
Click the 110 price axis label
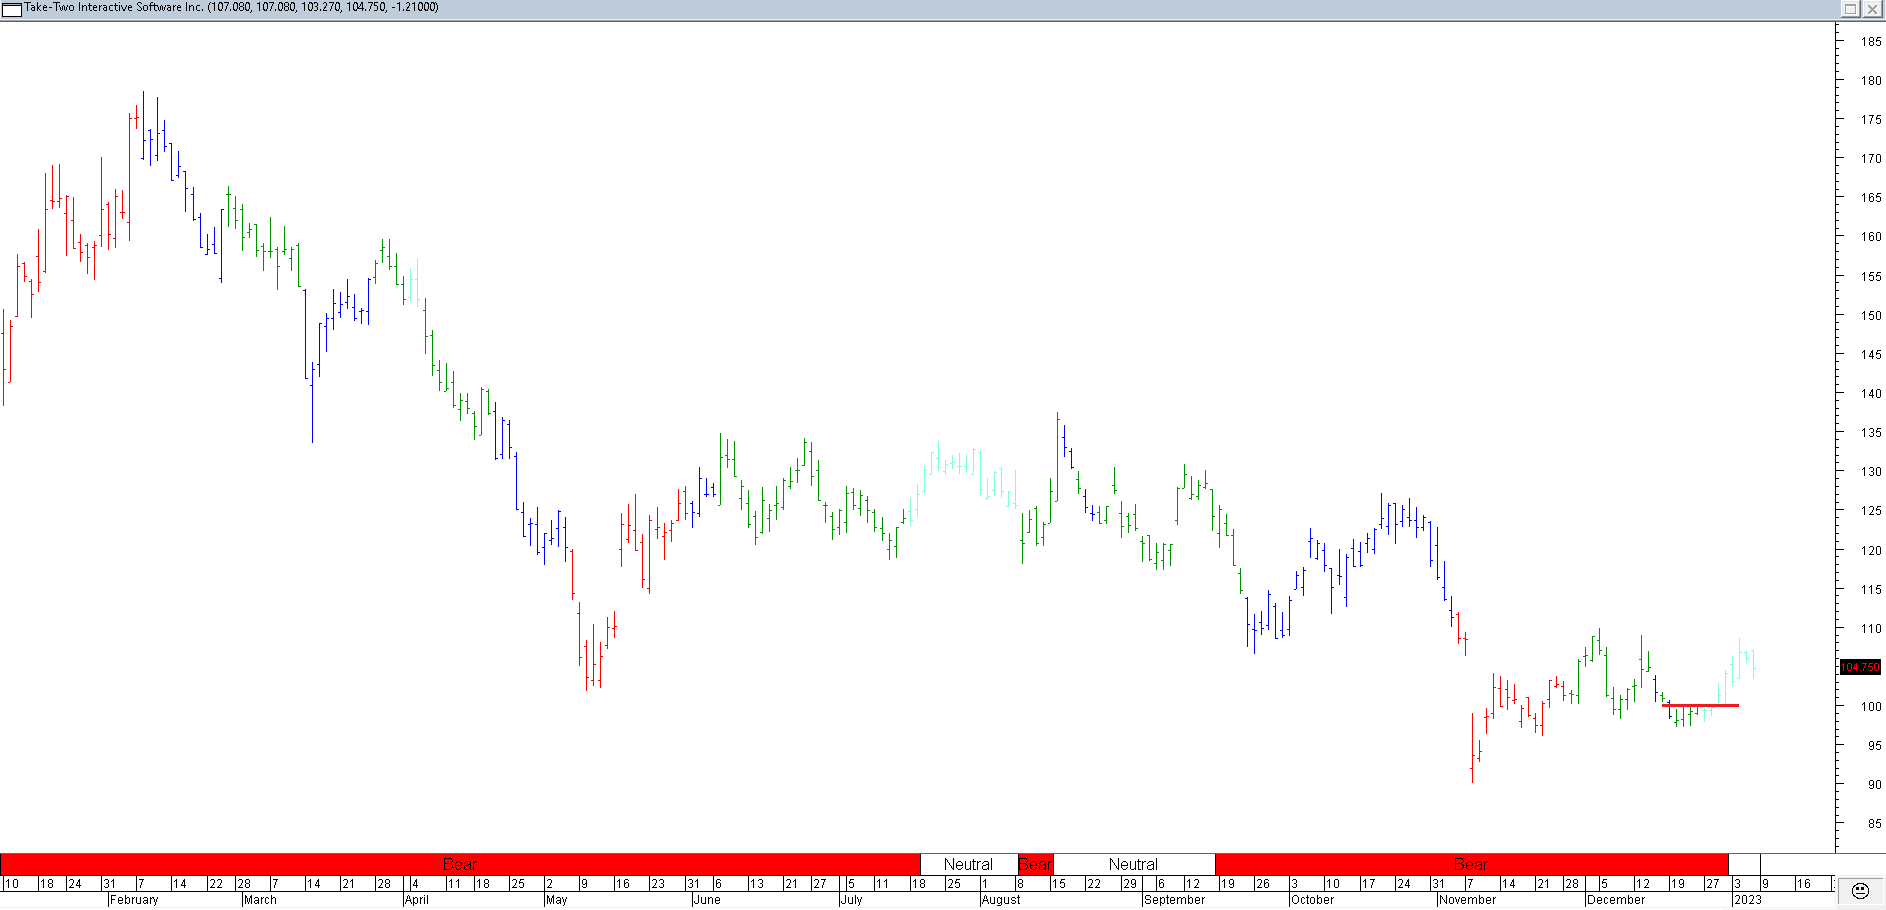click(1871, 629)
